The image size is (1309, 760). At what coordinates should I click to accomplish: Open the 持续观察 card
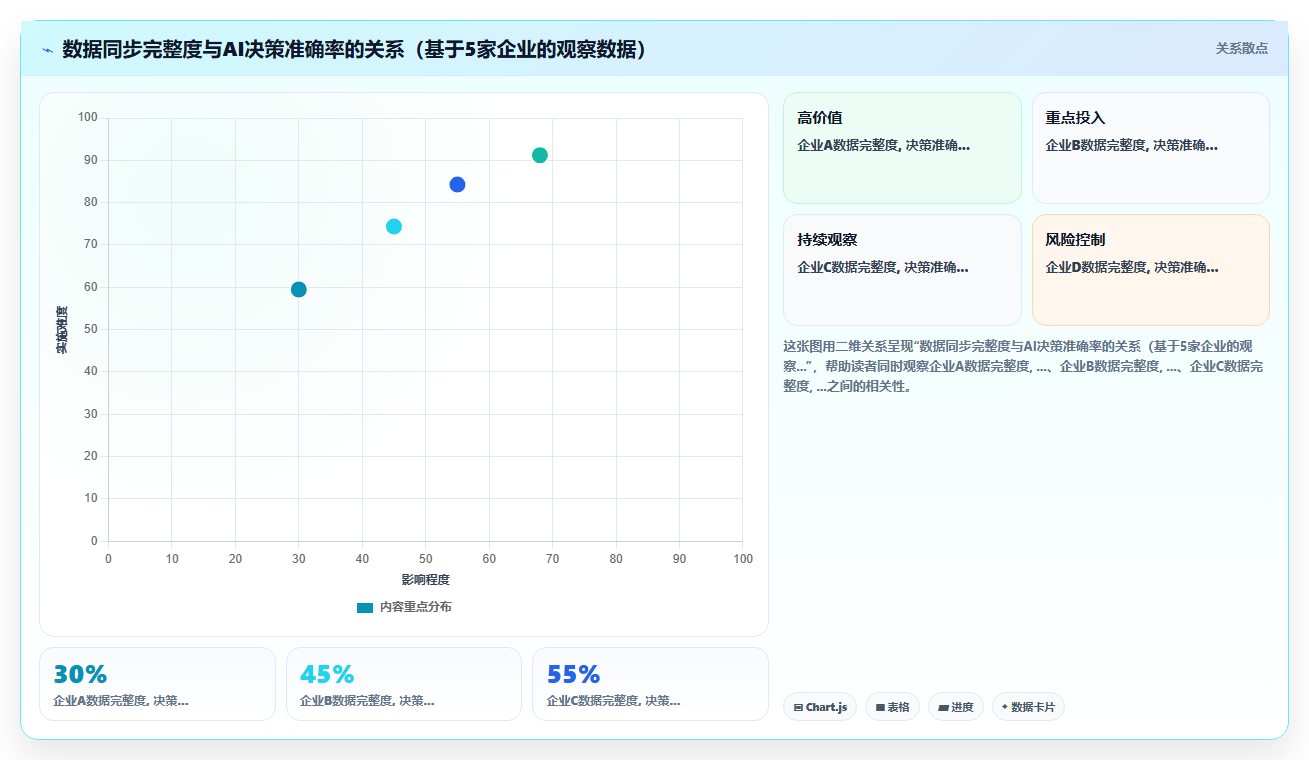[902, 270]
